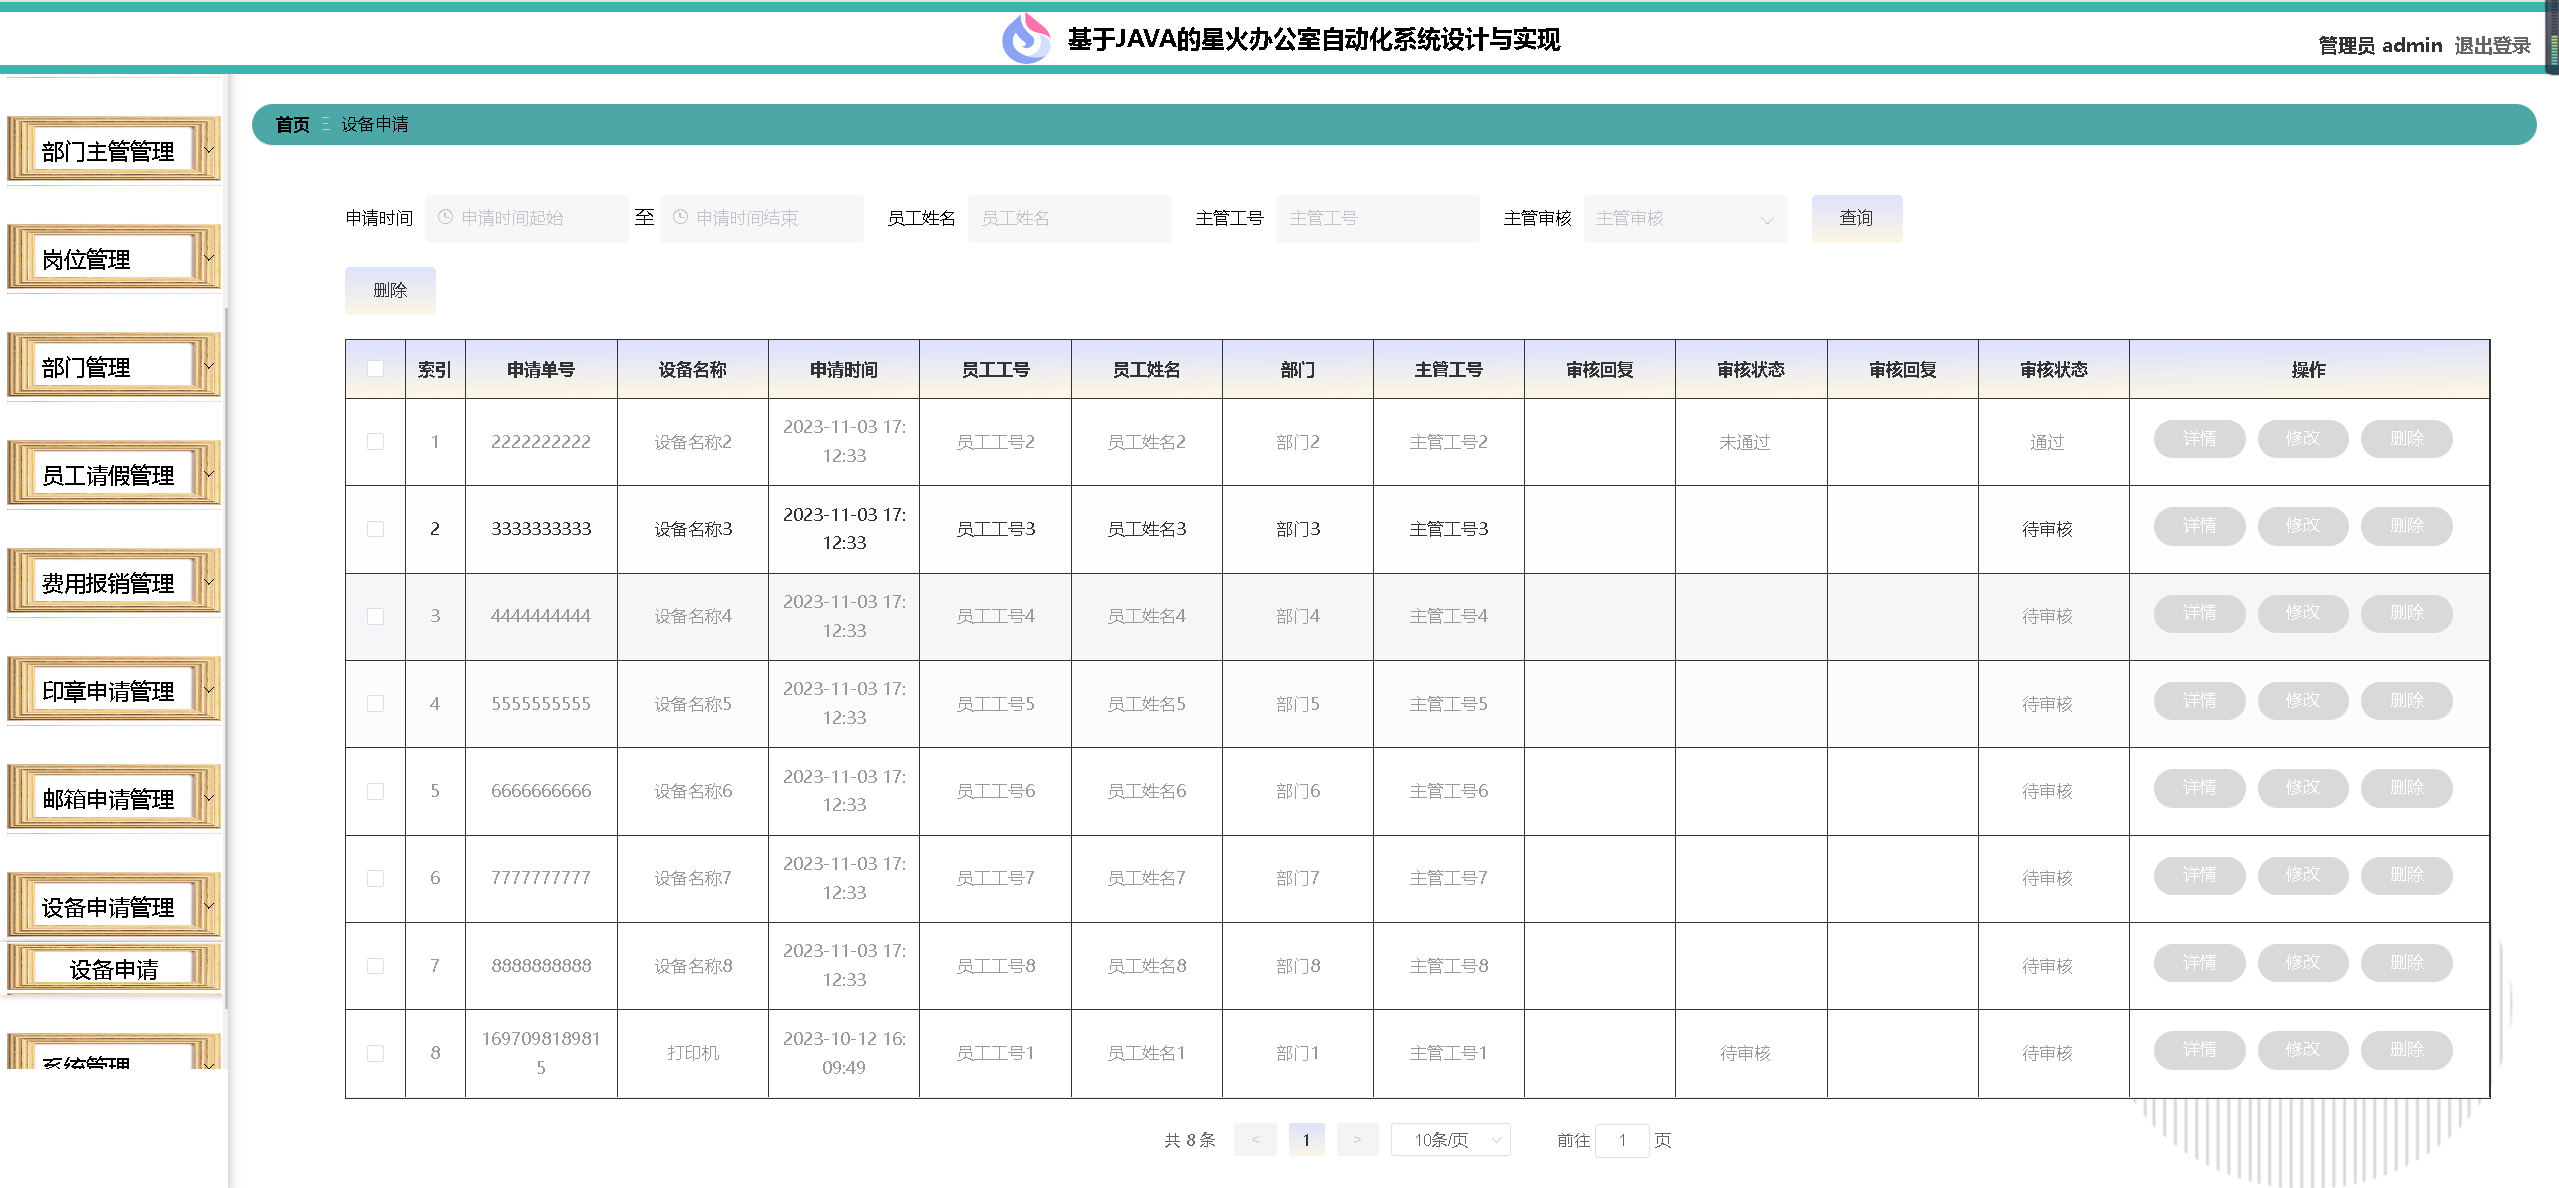Select page 1 in pagination
Viewport: 2559px width, 1188px height.
click(x=1306, y=1140)
